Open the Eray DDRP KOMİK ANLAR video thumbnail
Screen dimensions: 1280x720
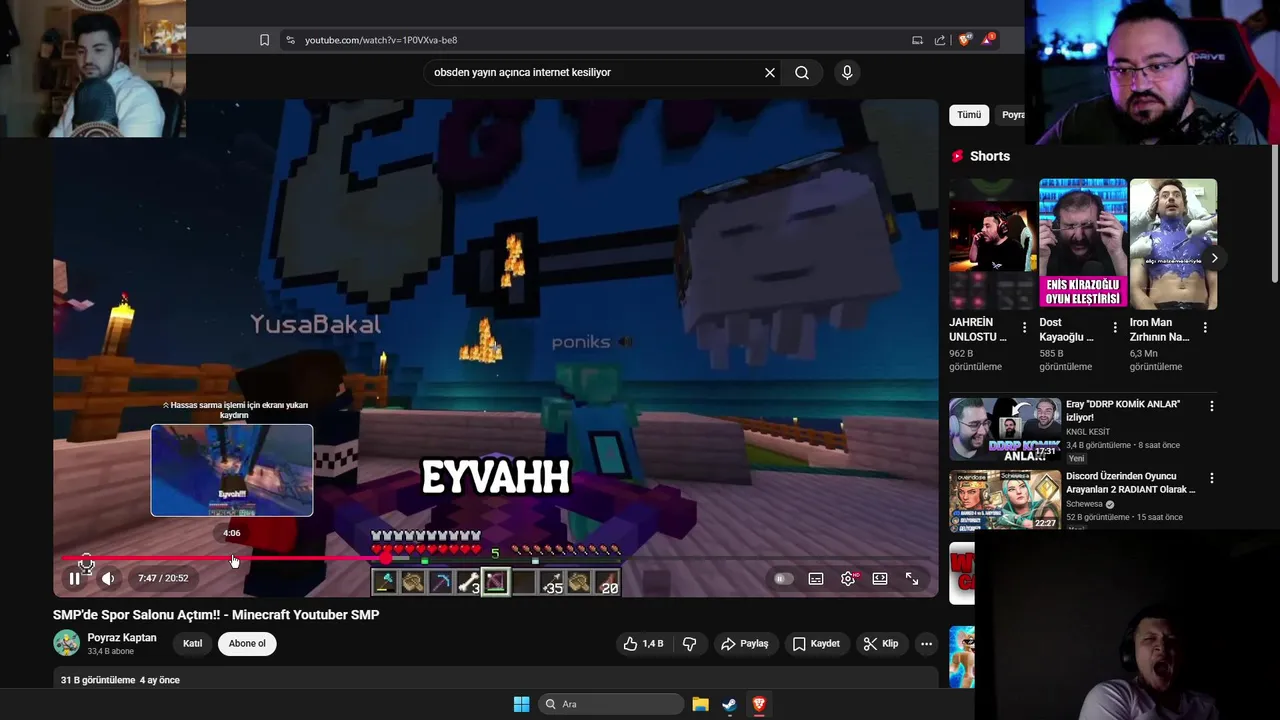coord(1005,428)
